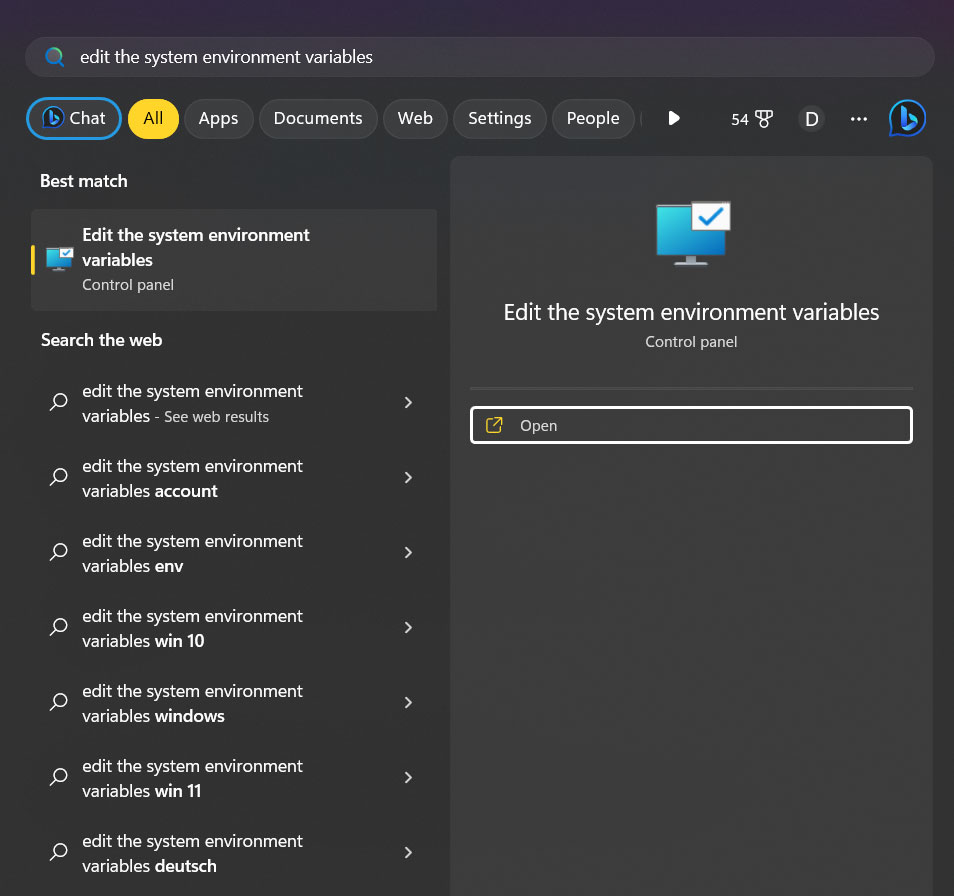Click the Open button in the right pane
The image size is (954, 896).
(x=690, y=425)
